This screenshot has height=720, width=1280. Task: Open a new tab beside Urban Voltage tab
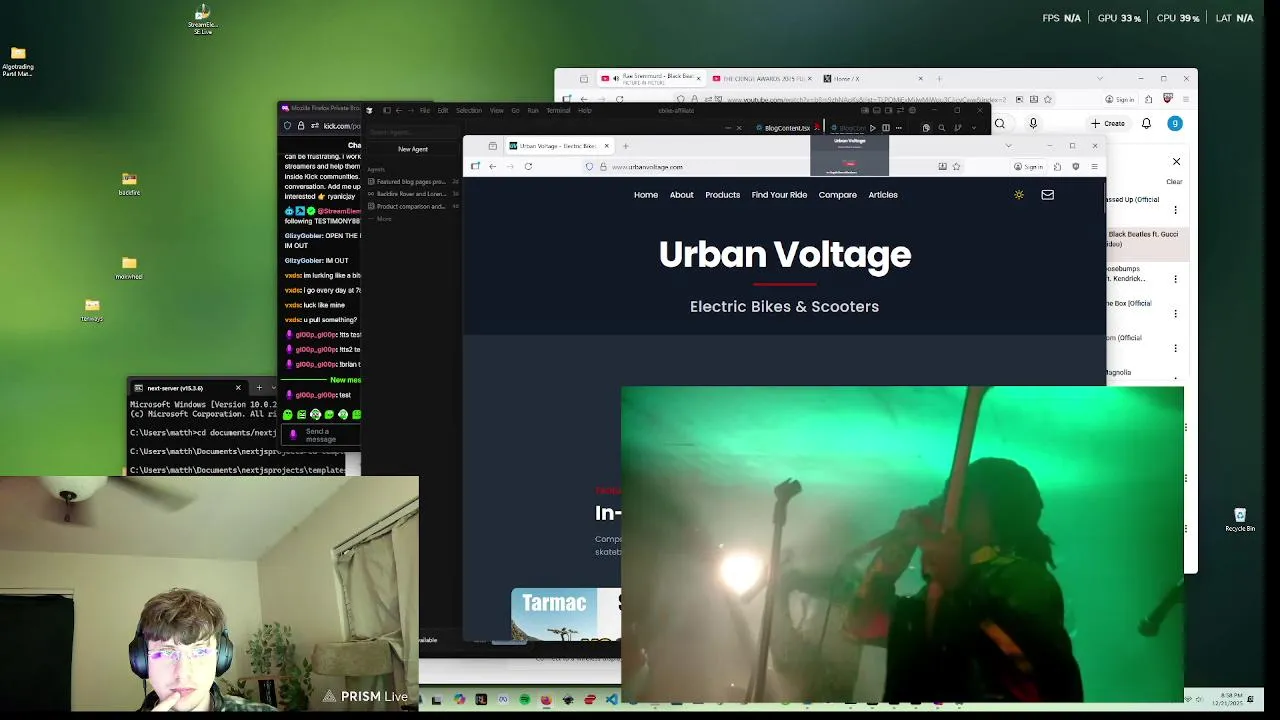coord(626,146)
